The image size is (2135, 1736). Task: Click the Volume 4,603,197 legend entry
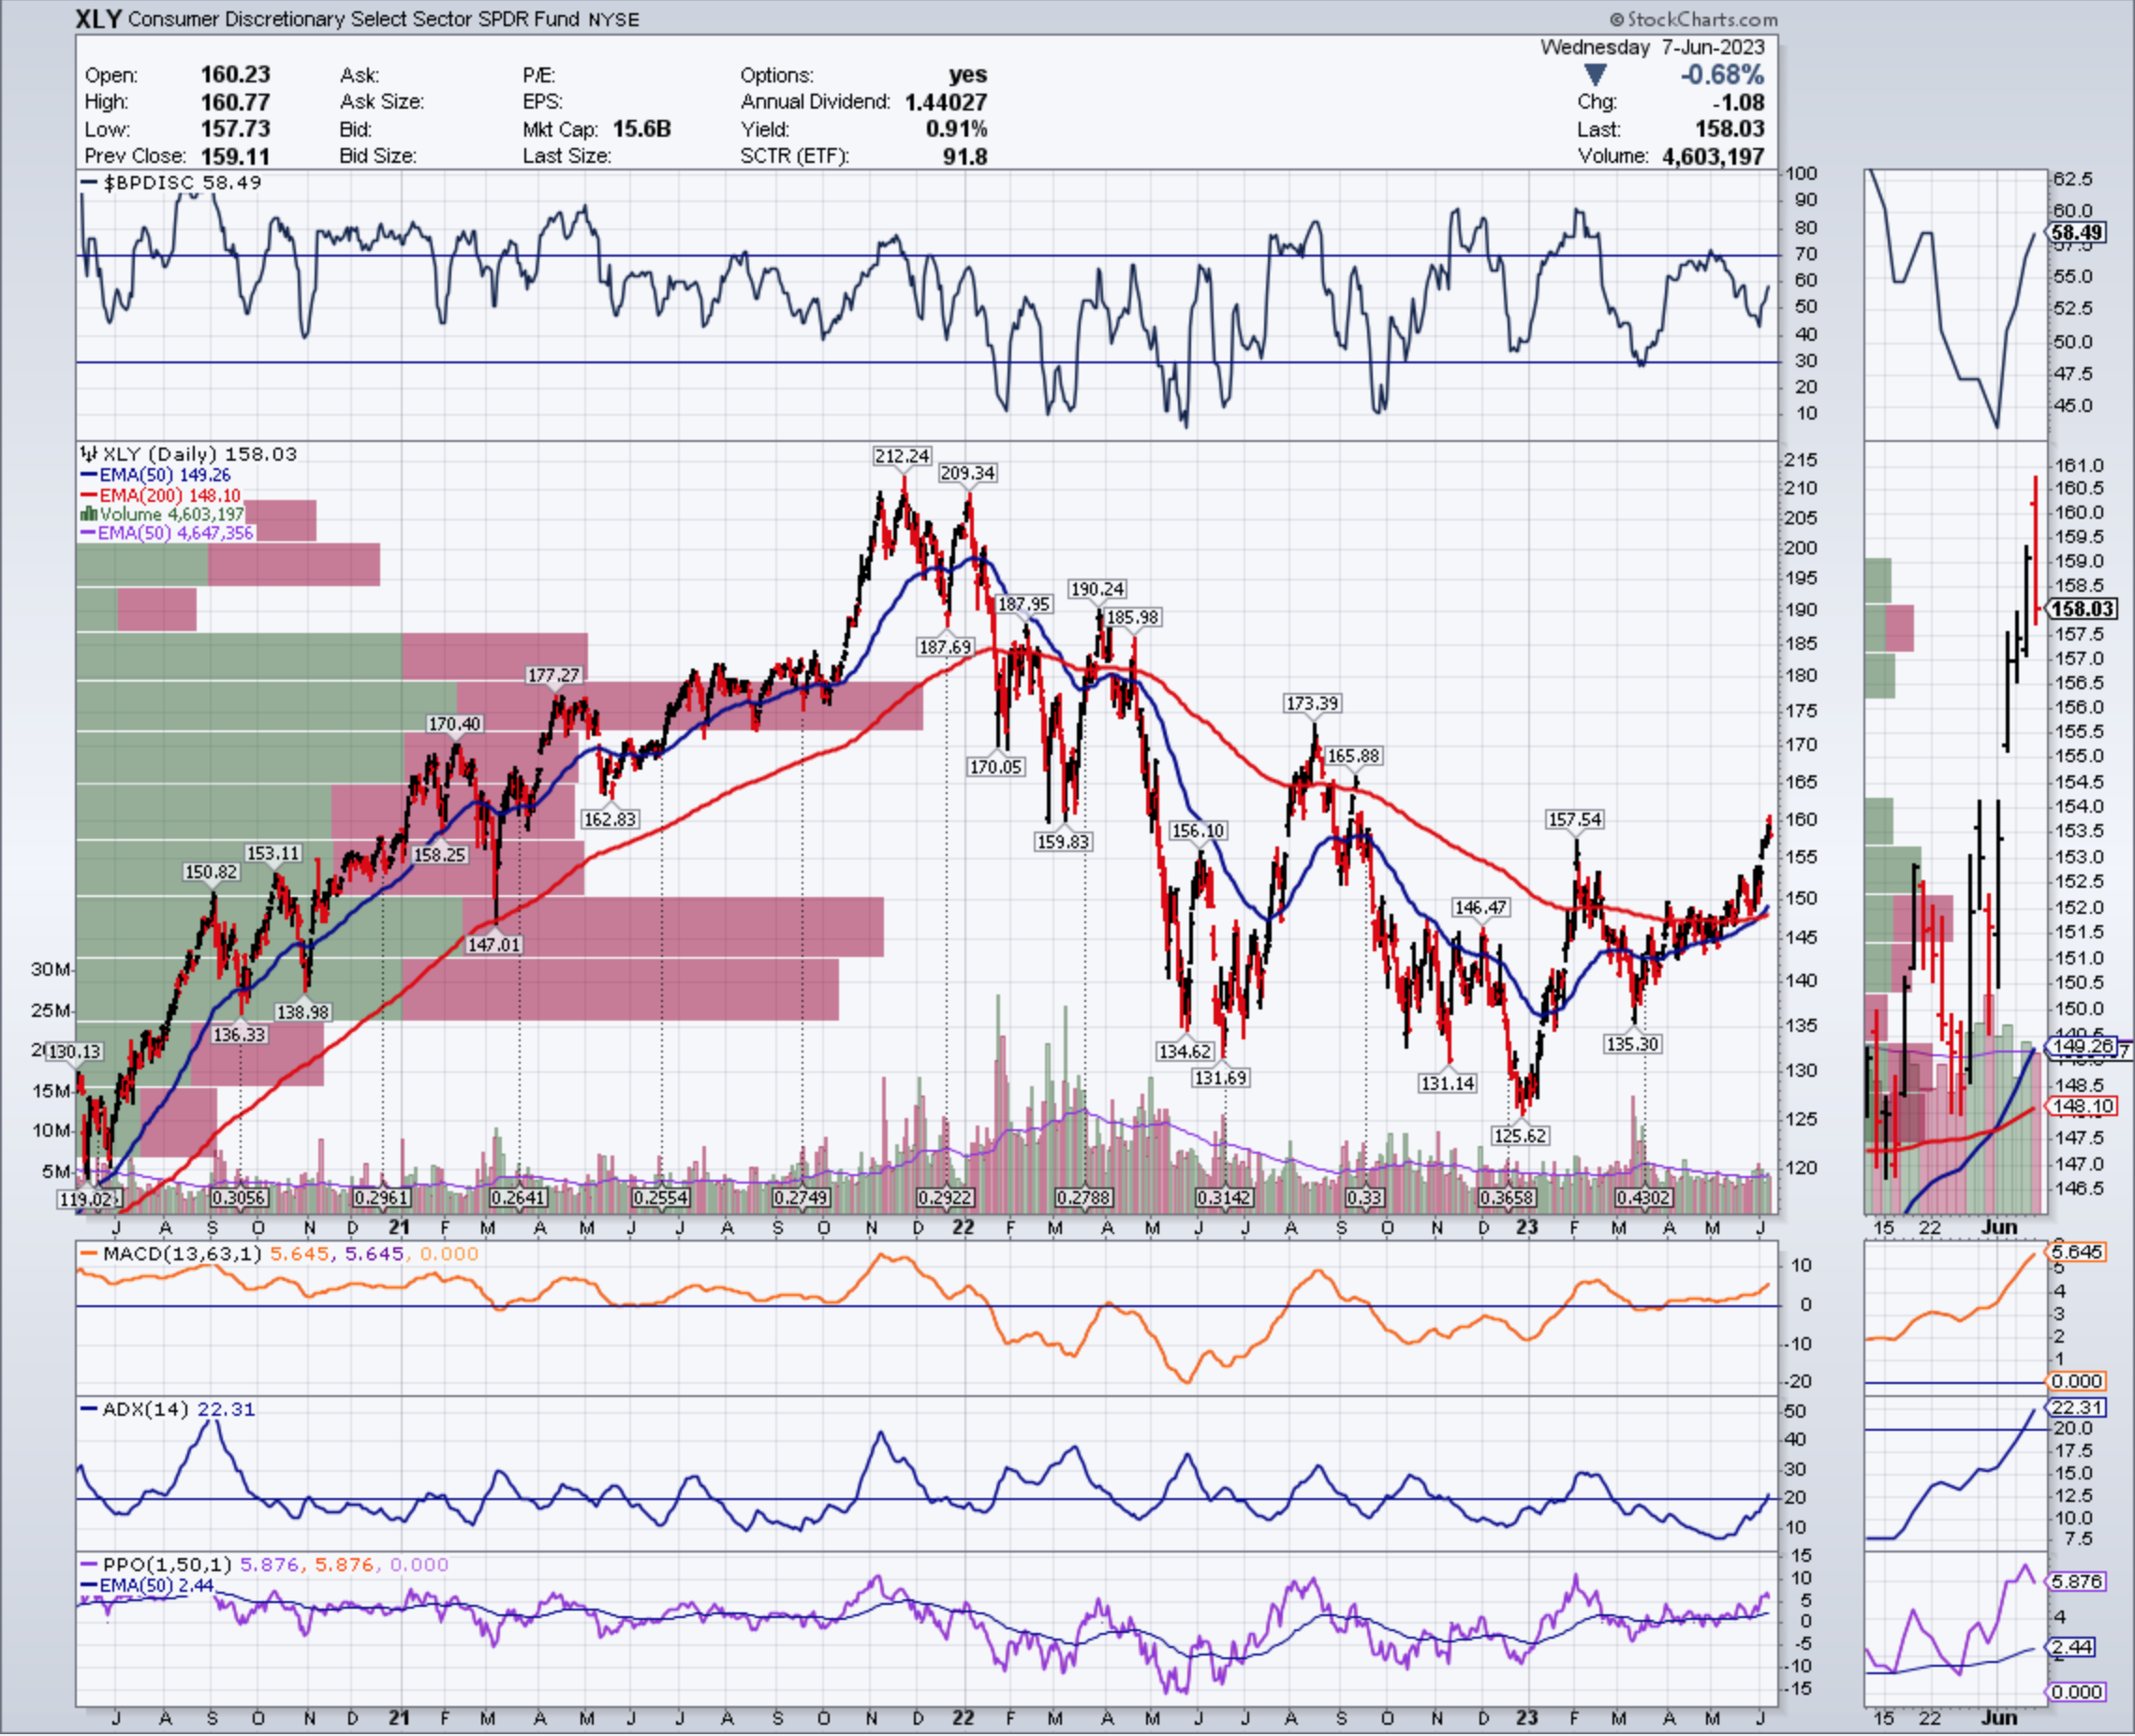[163, 514]
